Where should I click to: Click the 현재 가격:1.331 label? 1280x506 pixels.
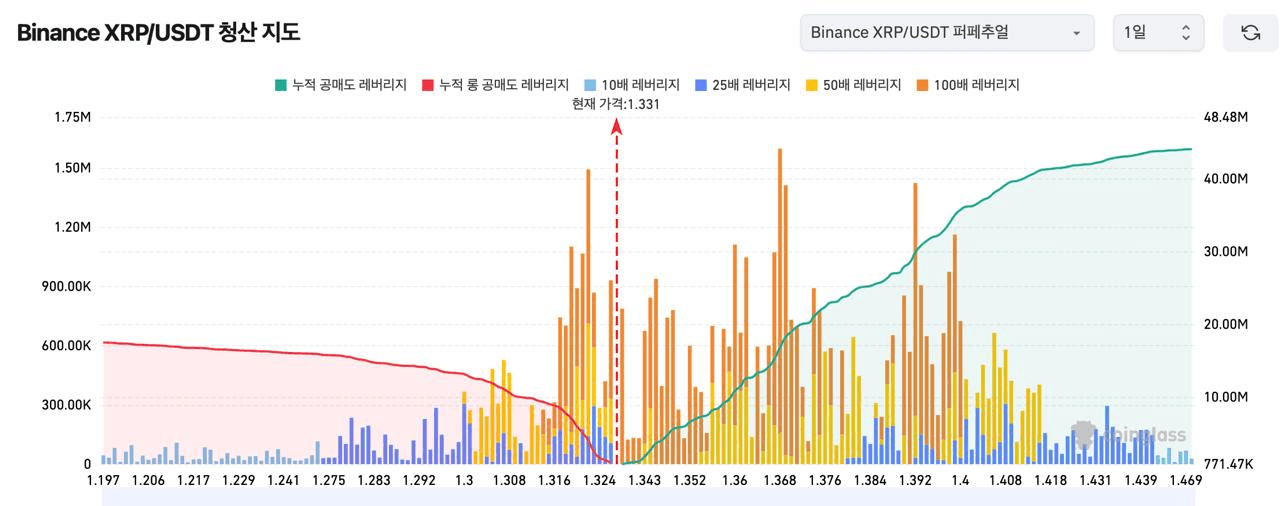tap(616, 103)
